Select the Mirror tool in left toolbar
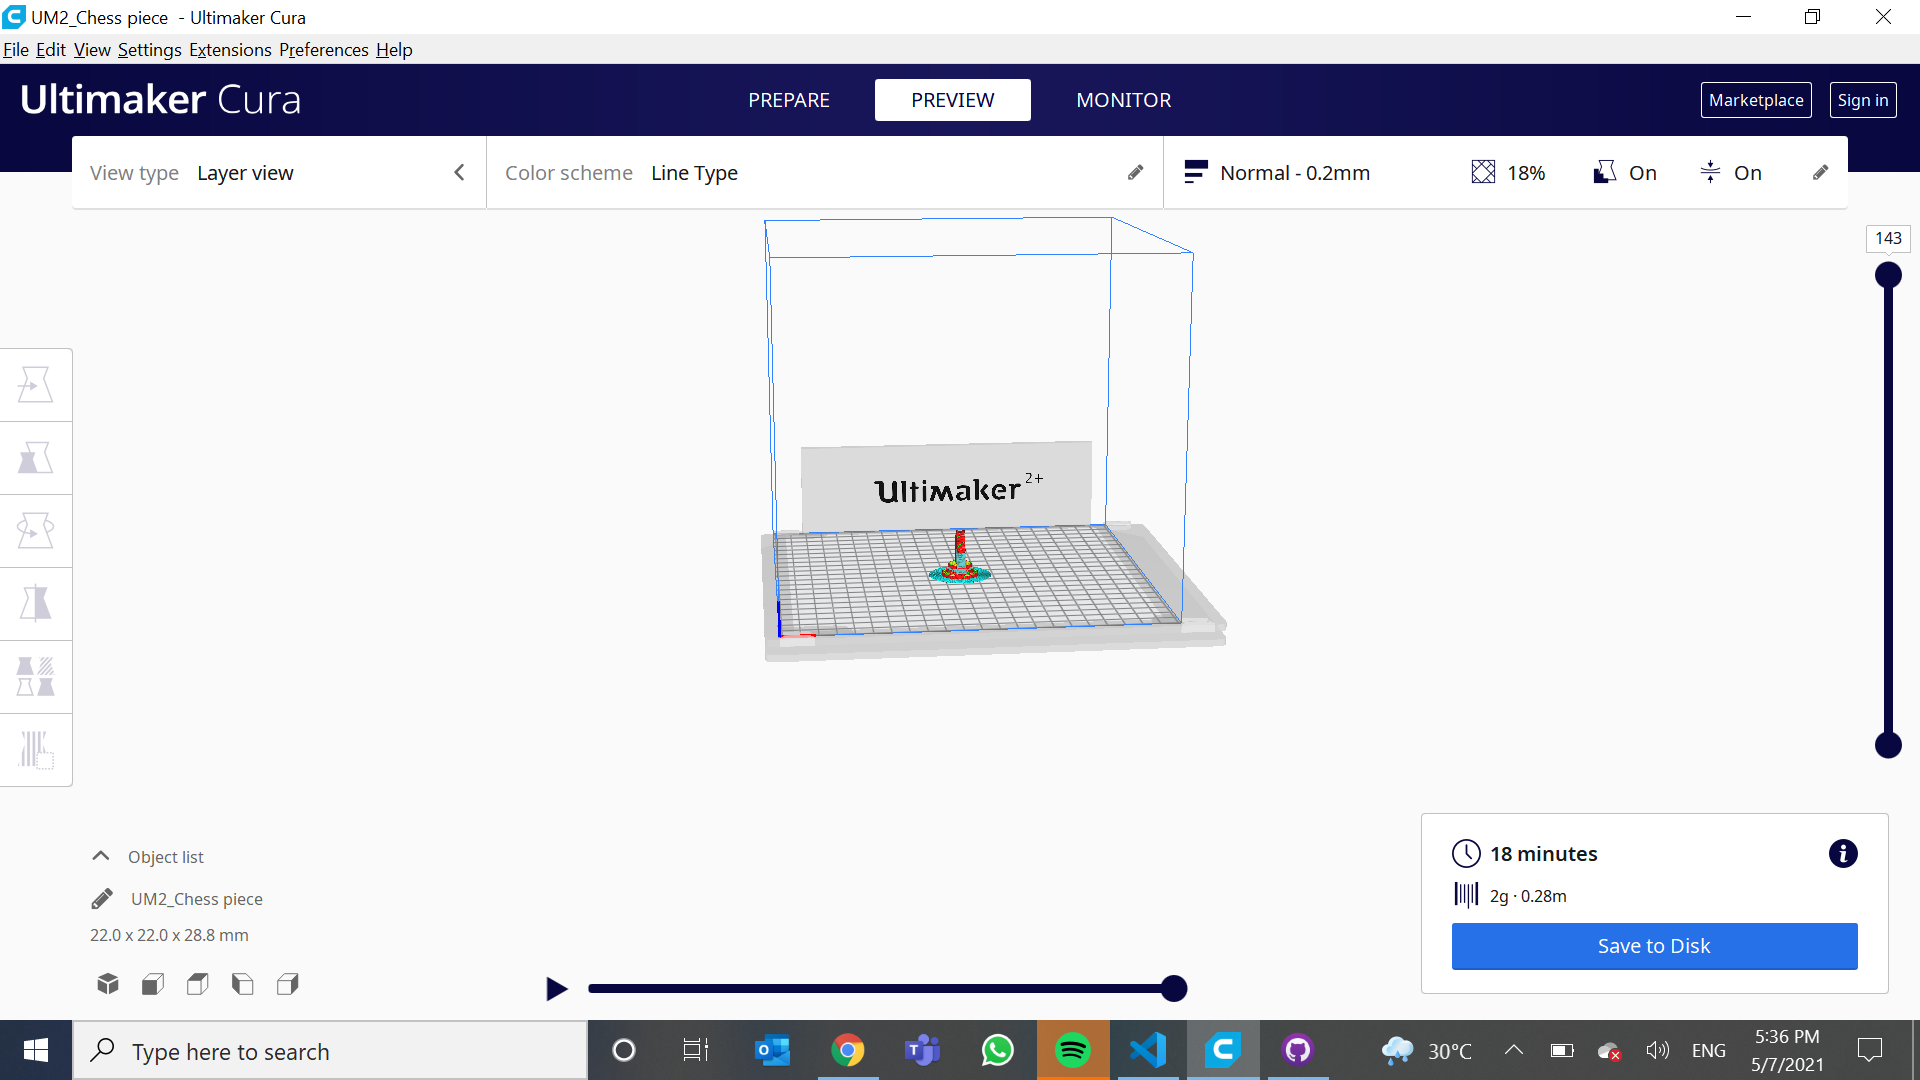Screen dimensions: 1920x1080 pos(35,604)
